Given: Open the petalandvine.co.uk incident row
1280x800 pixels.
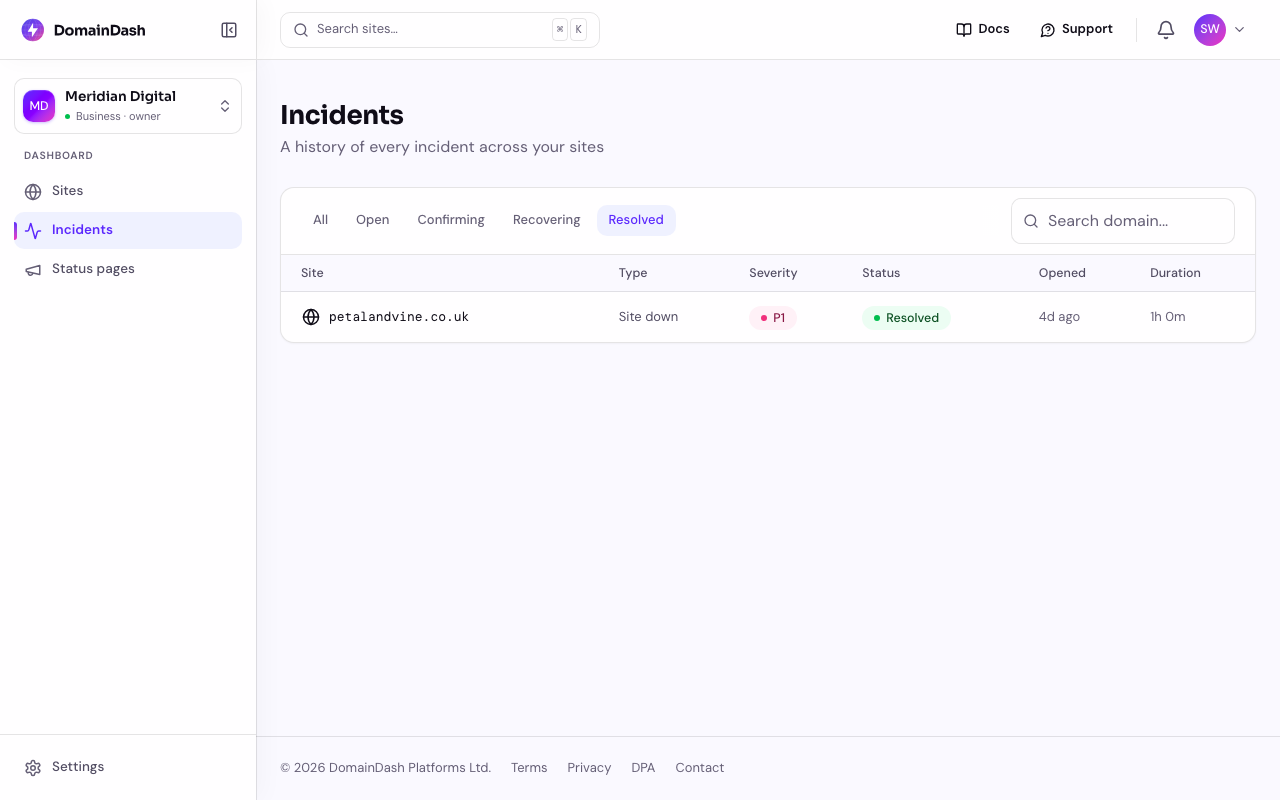Looking at the screenshot, I should [x=768, y=317].
